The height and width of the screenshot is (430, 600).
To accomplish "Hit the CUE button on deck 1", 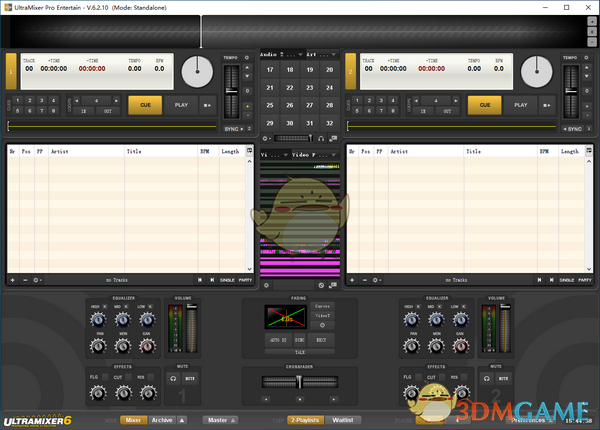I will 145,105.
